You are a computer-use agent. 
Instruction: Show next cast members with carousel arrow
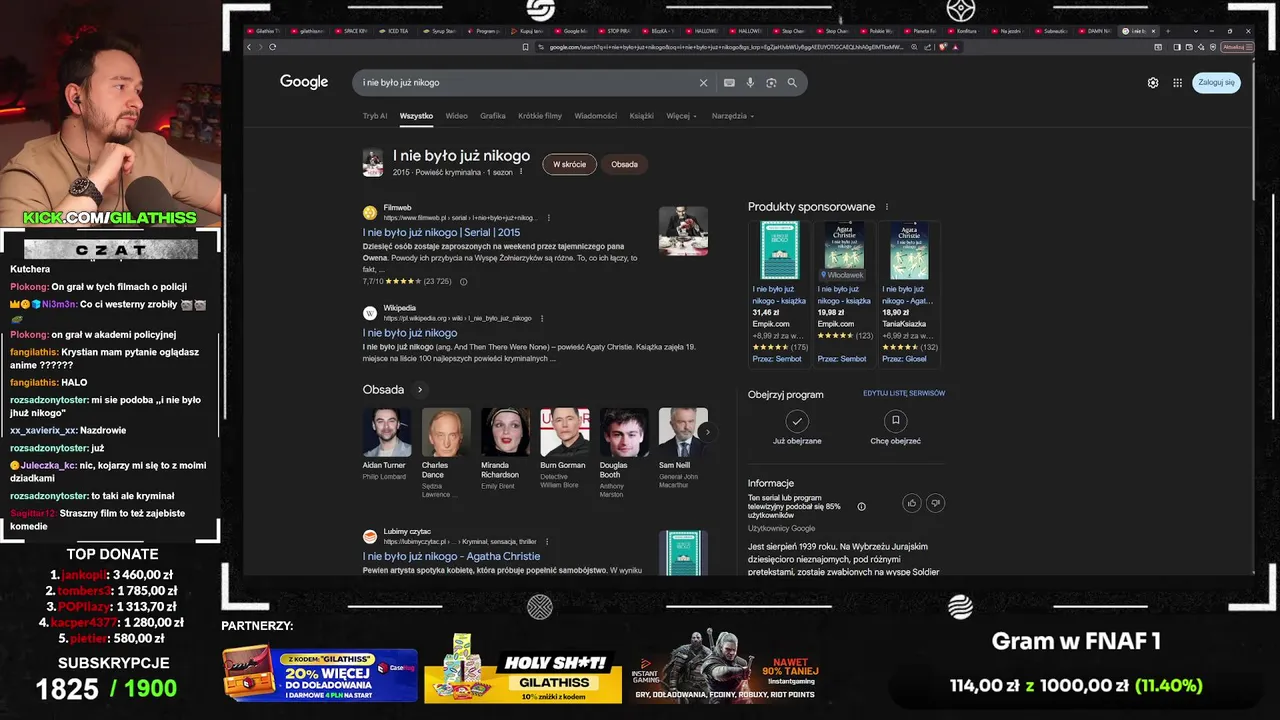click(x=707, y=432)
